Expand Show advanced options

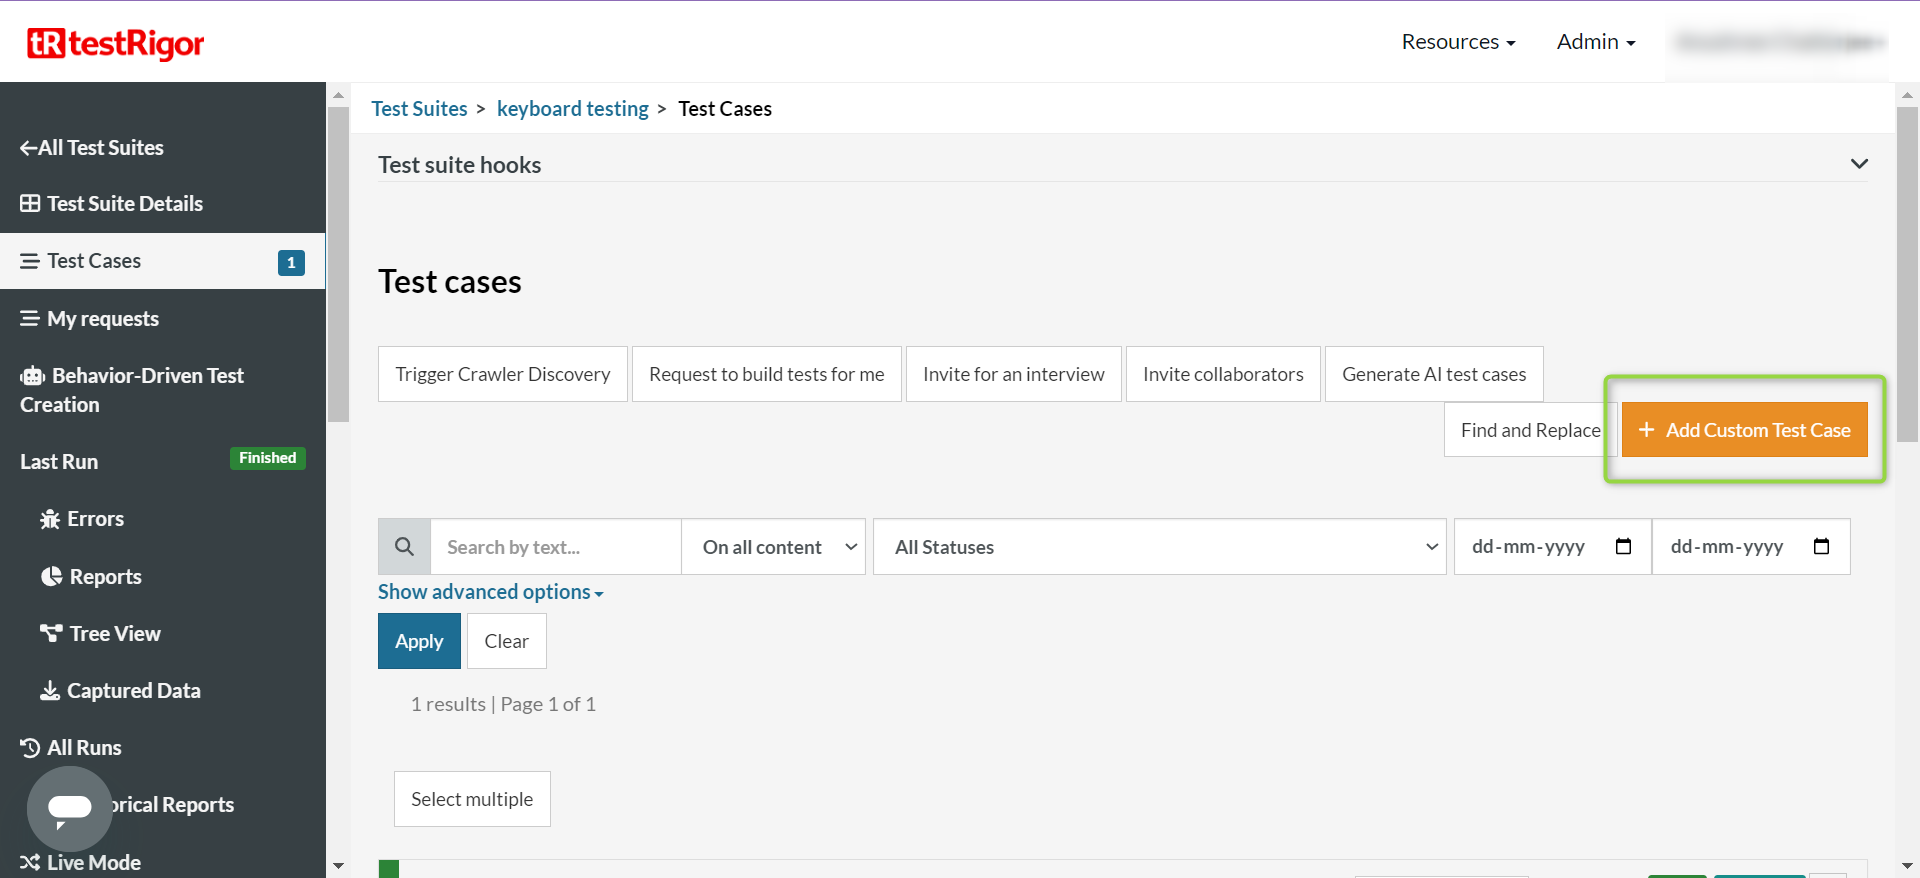490,592
